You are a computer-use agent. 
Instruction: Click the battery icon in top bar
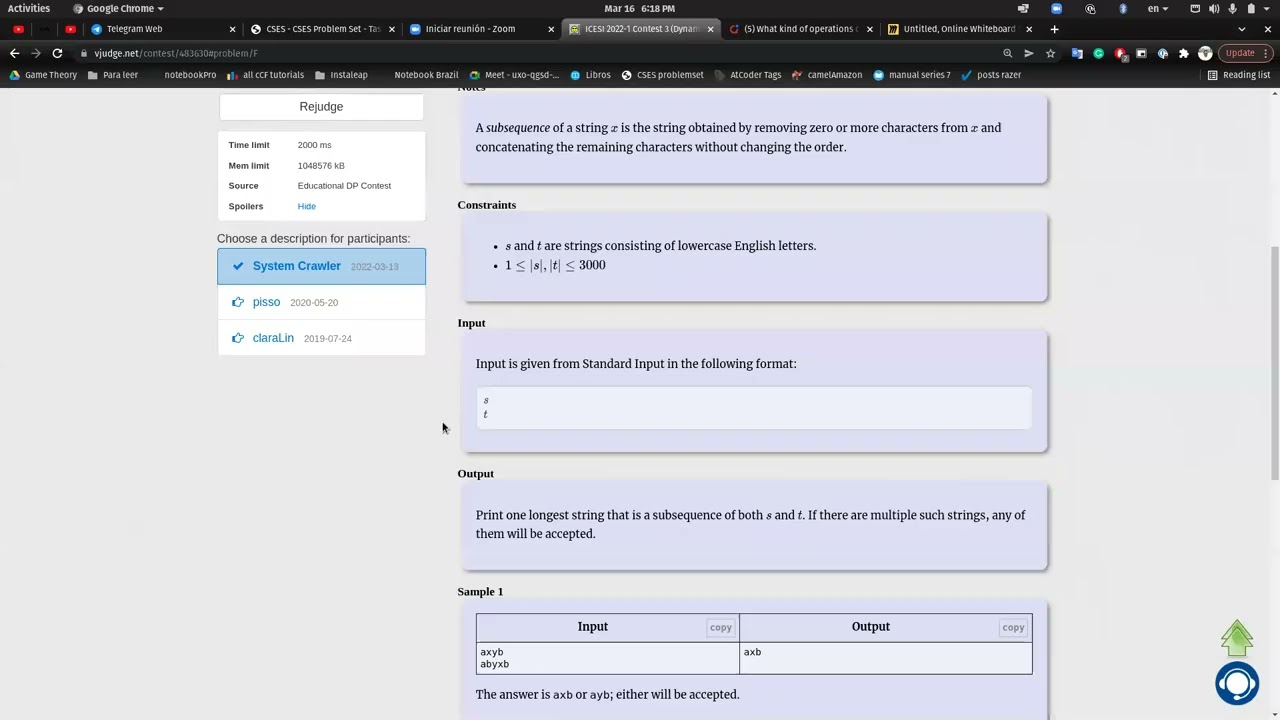tap(1251, 8)
